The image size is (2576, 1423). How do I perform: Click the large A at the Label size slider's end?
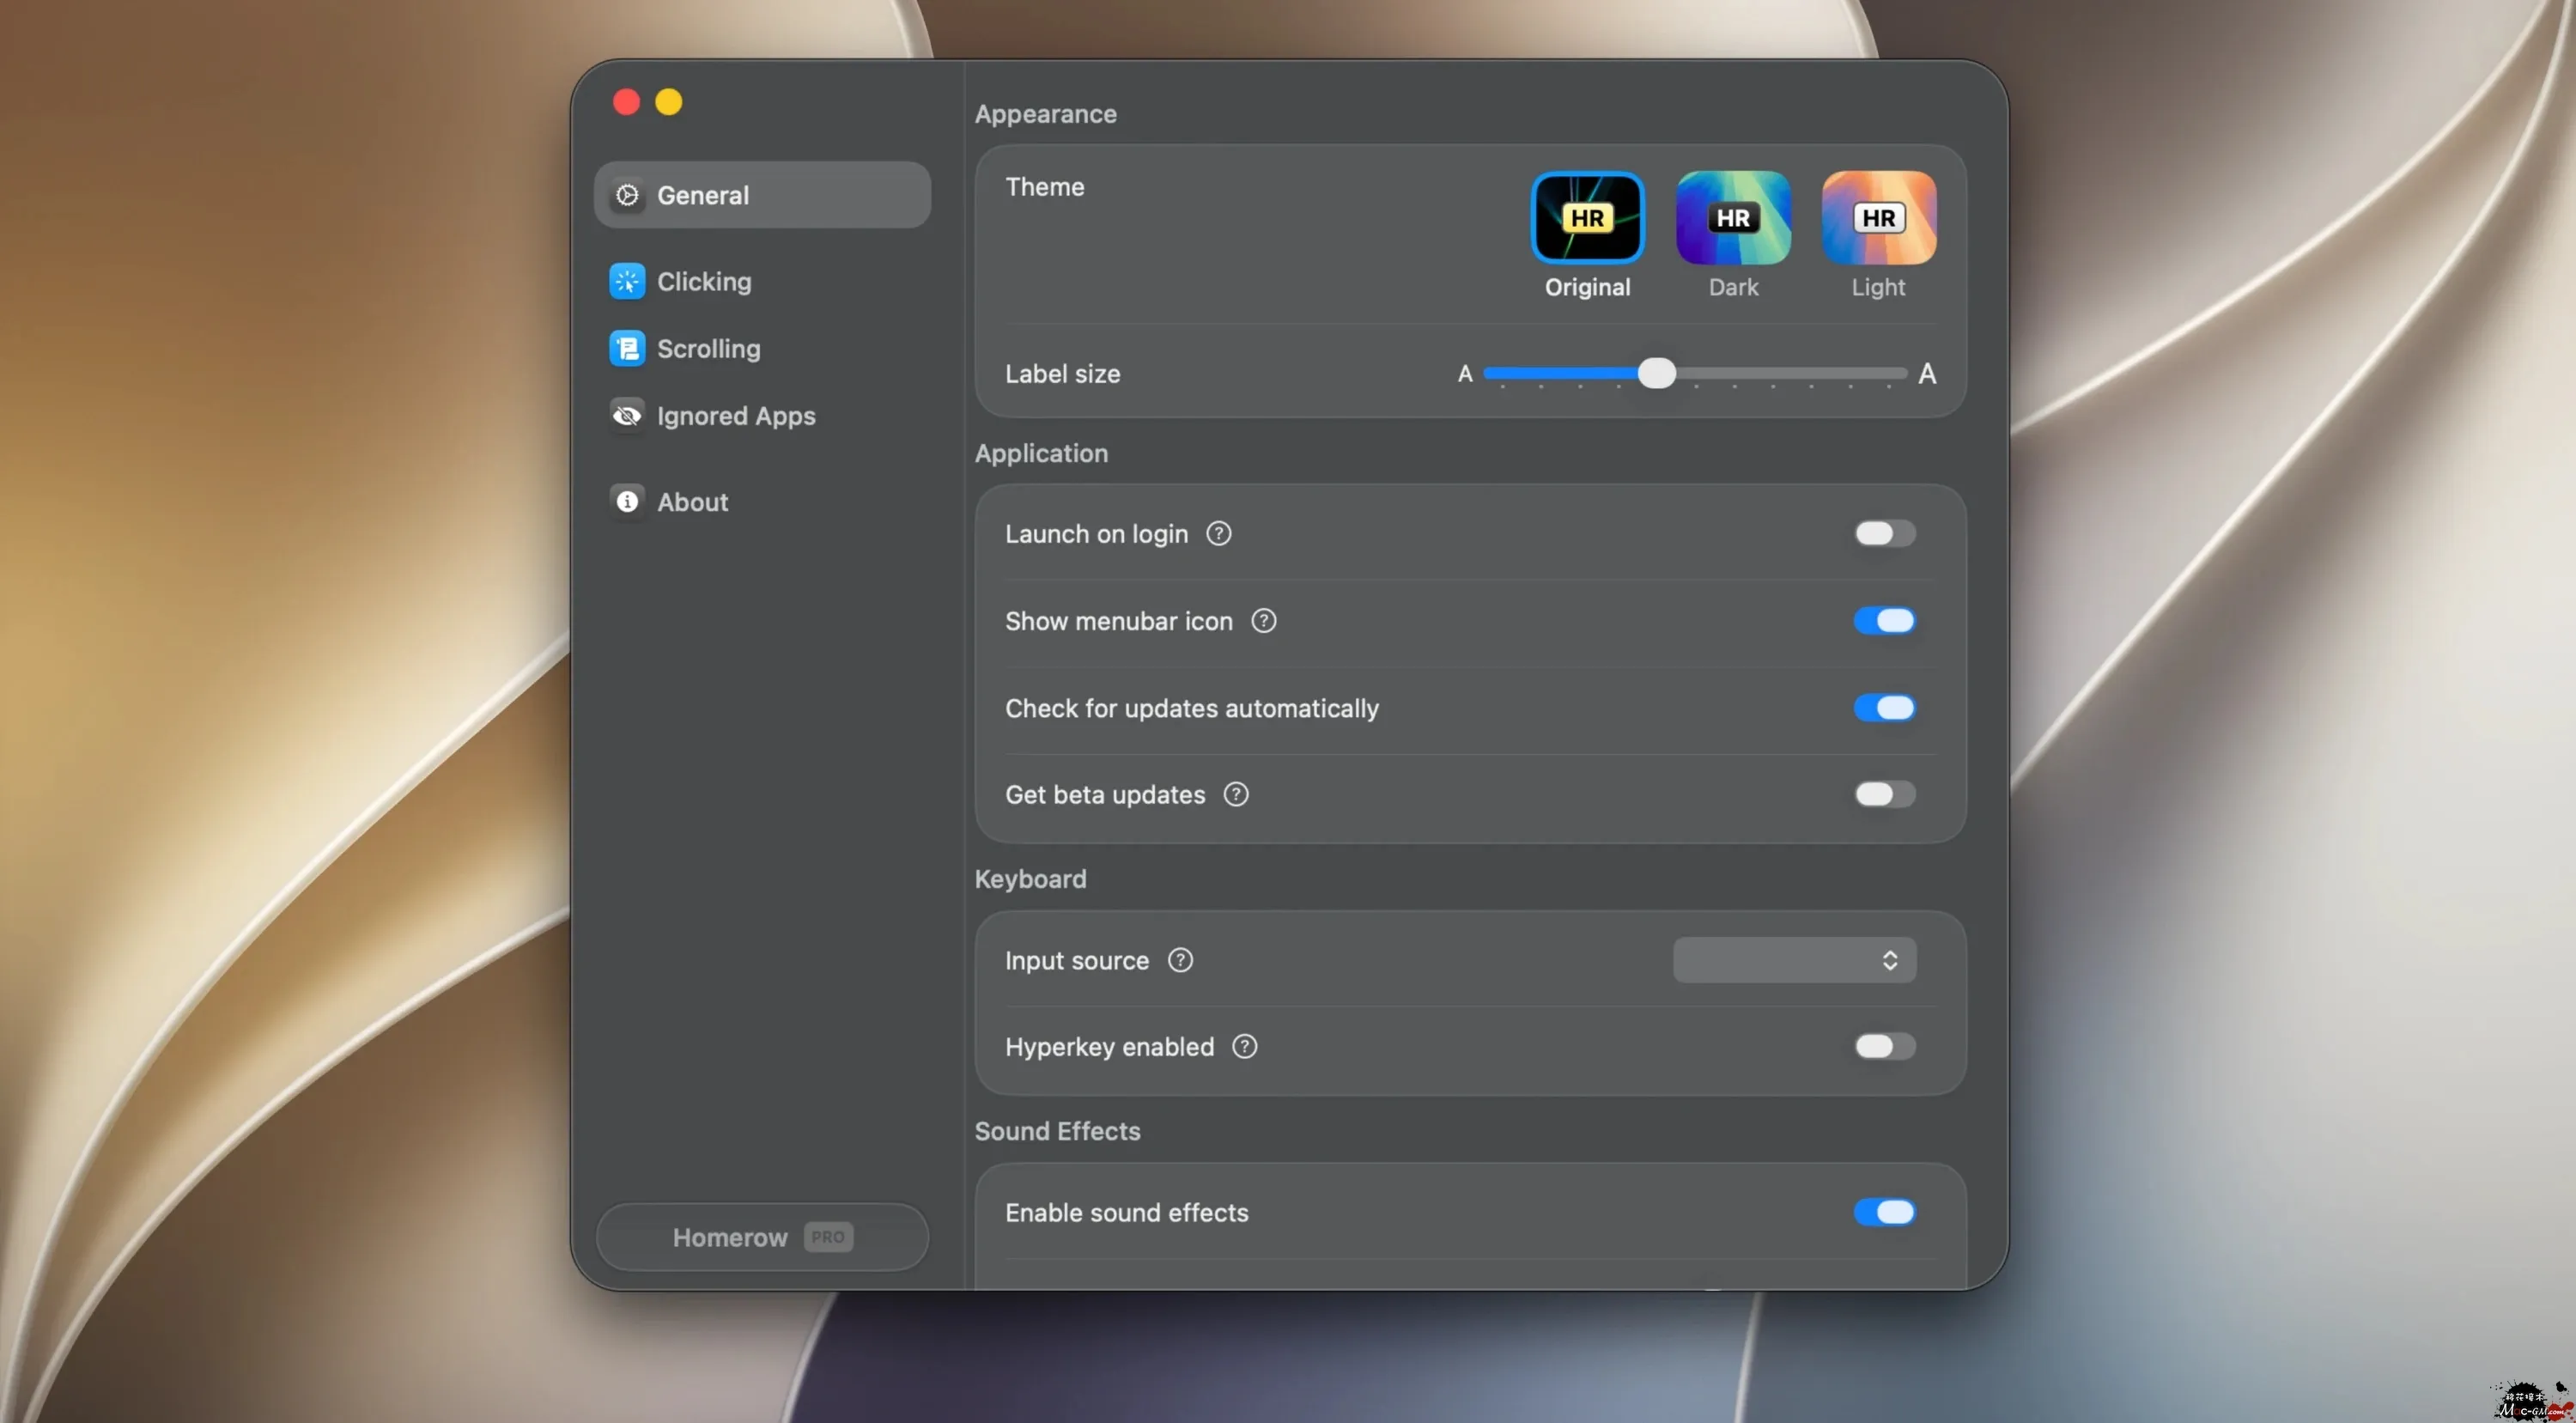click(x=1927, y=374)
